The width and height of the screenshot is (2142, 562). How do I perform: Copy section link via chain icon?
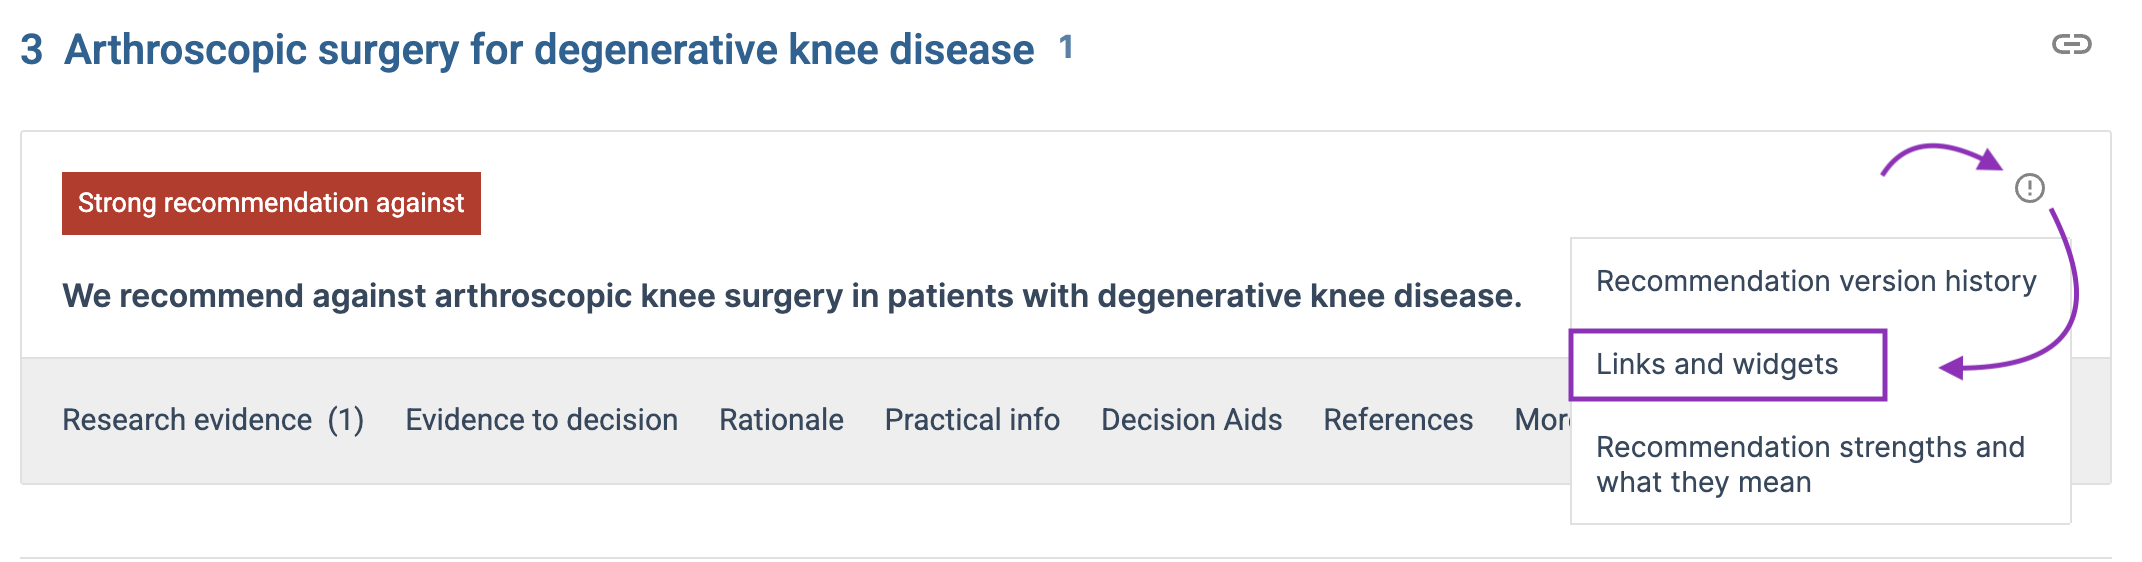coord(2071,44)
